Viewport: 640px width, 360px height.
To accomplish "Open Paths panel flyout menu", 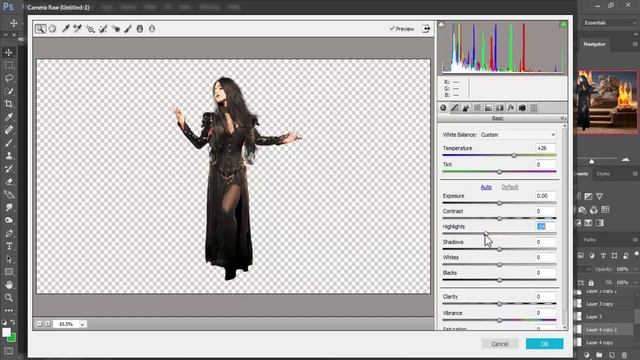I will pyautogui.click(x=636, y=240).
